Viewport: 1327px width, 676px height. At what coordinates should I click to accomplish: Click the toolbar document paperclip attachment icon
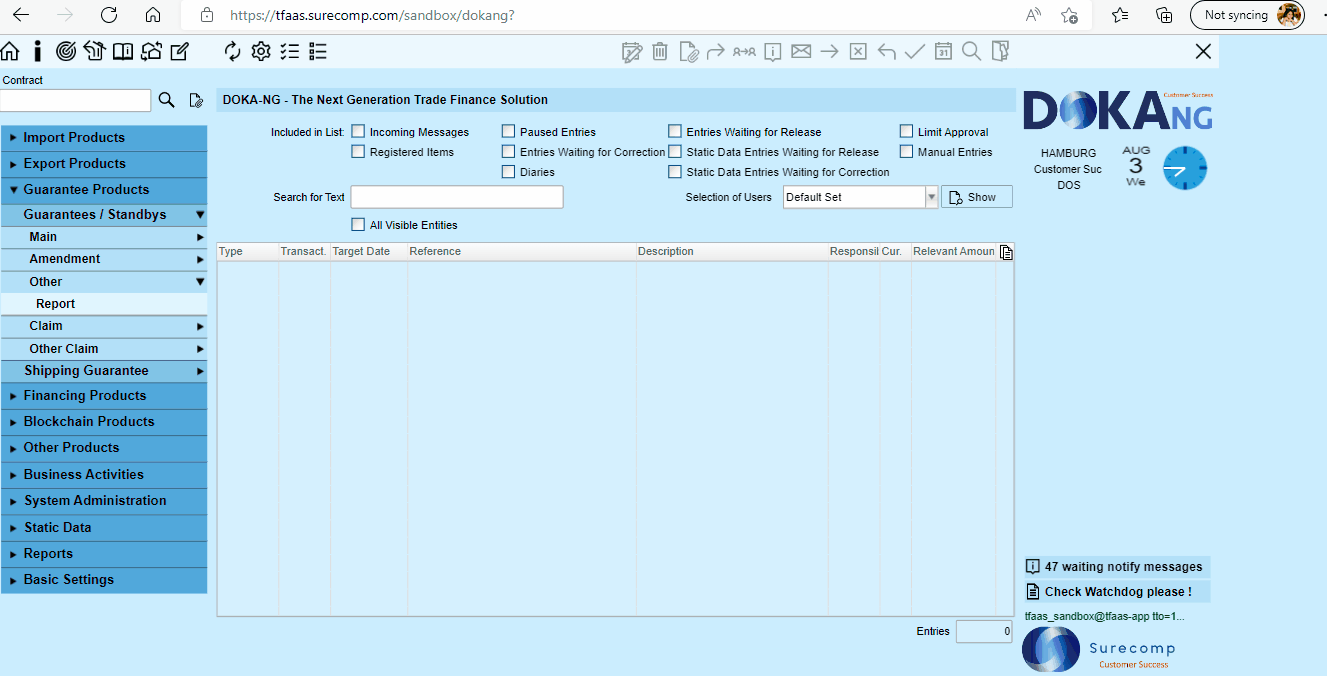688,52
